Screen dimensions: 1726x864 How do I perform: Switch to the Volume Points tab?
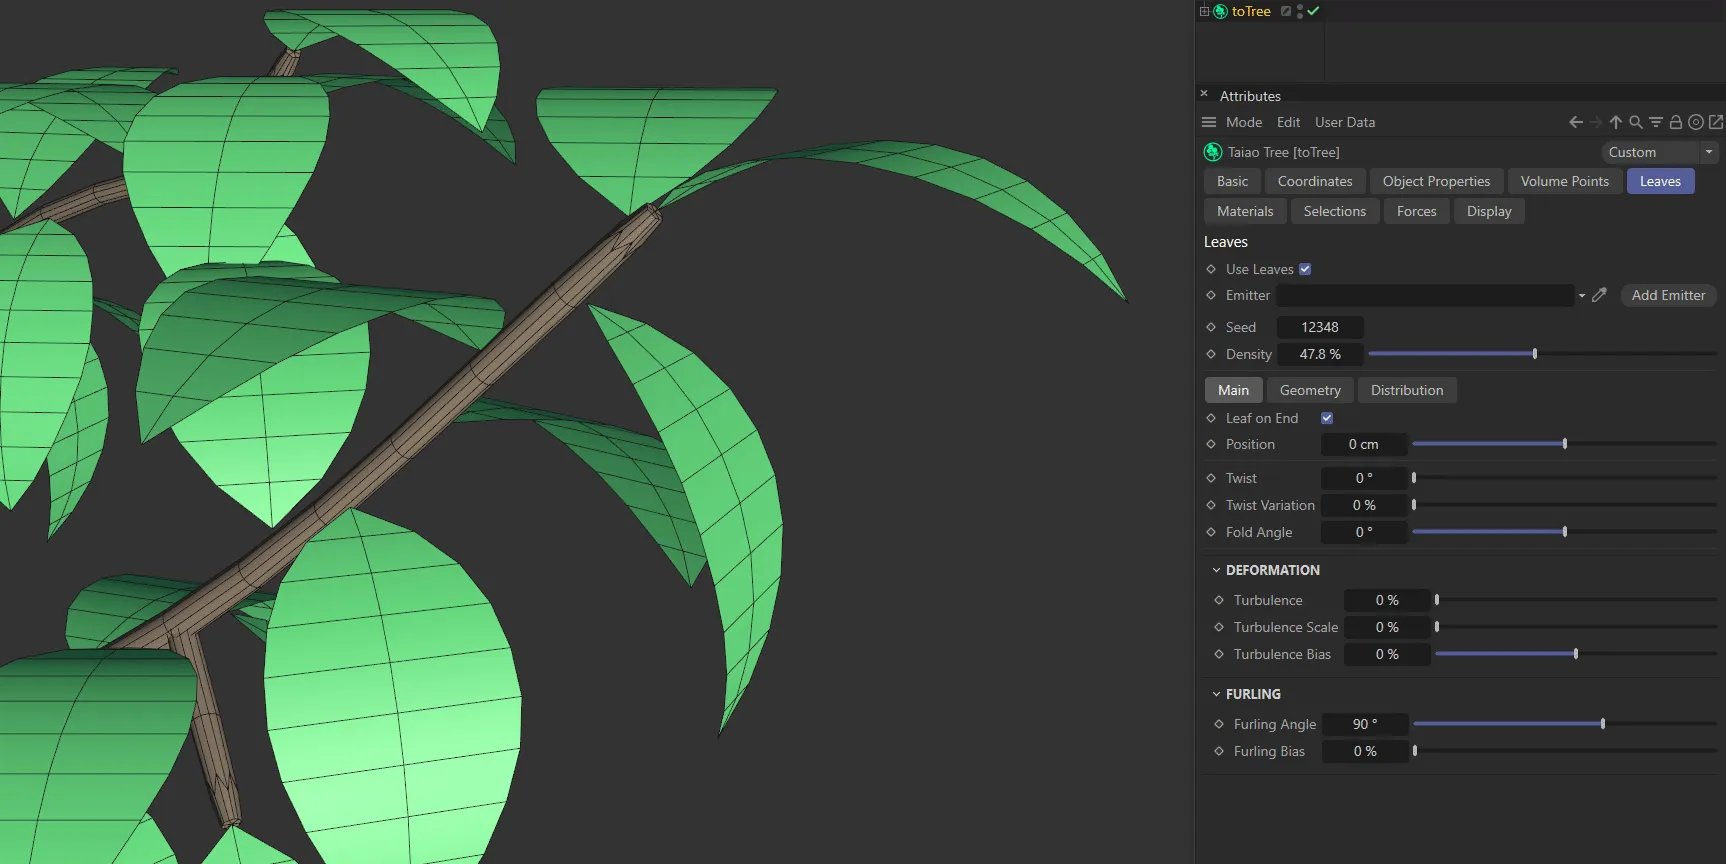pos(1564,181)
